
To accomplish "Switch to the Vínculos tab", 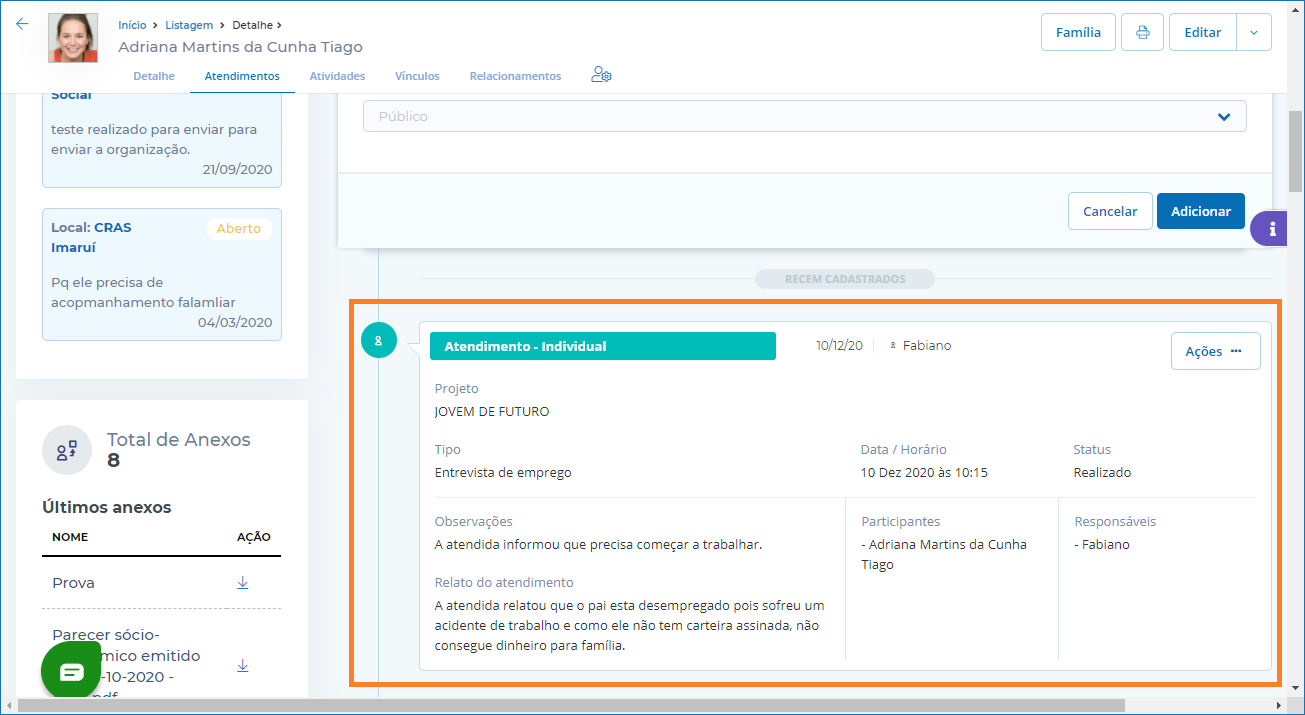I will tap(417, 76).
